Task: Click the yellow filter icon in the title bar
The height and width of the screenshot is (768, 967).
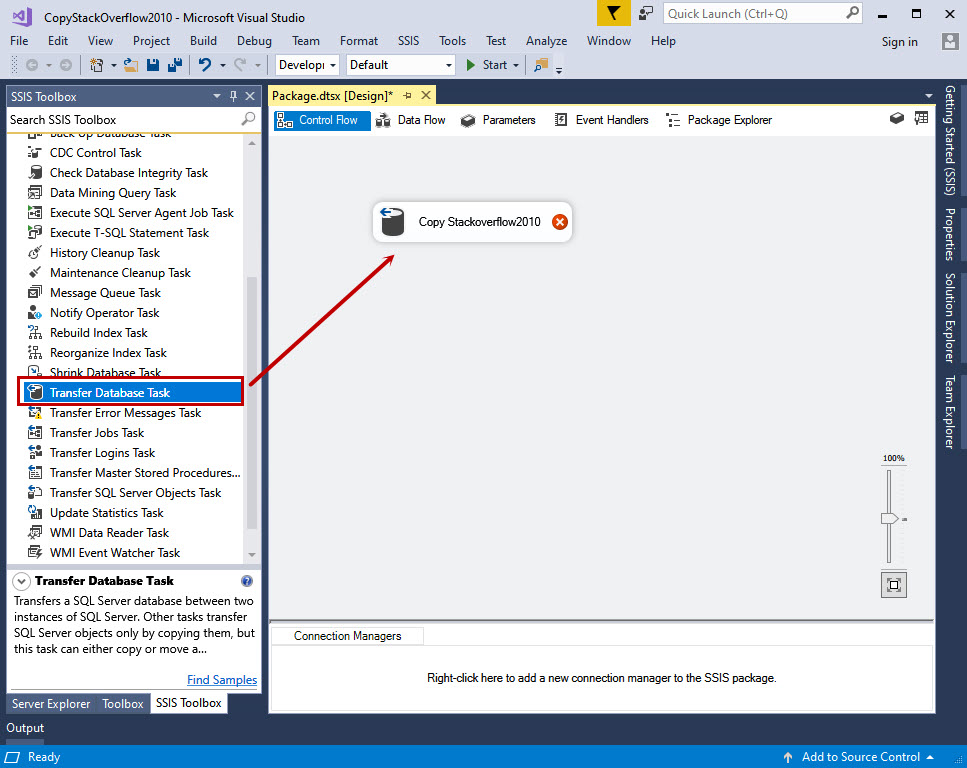Action: point(613,14)
